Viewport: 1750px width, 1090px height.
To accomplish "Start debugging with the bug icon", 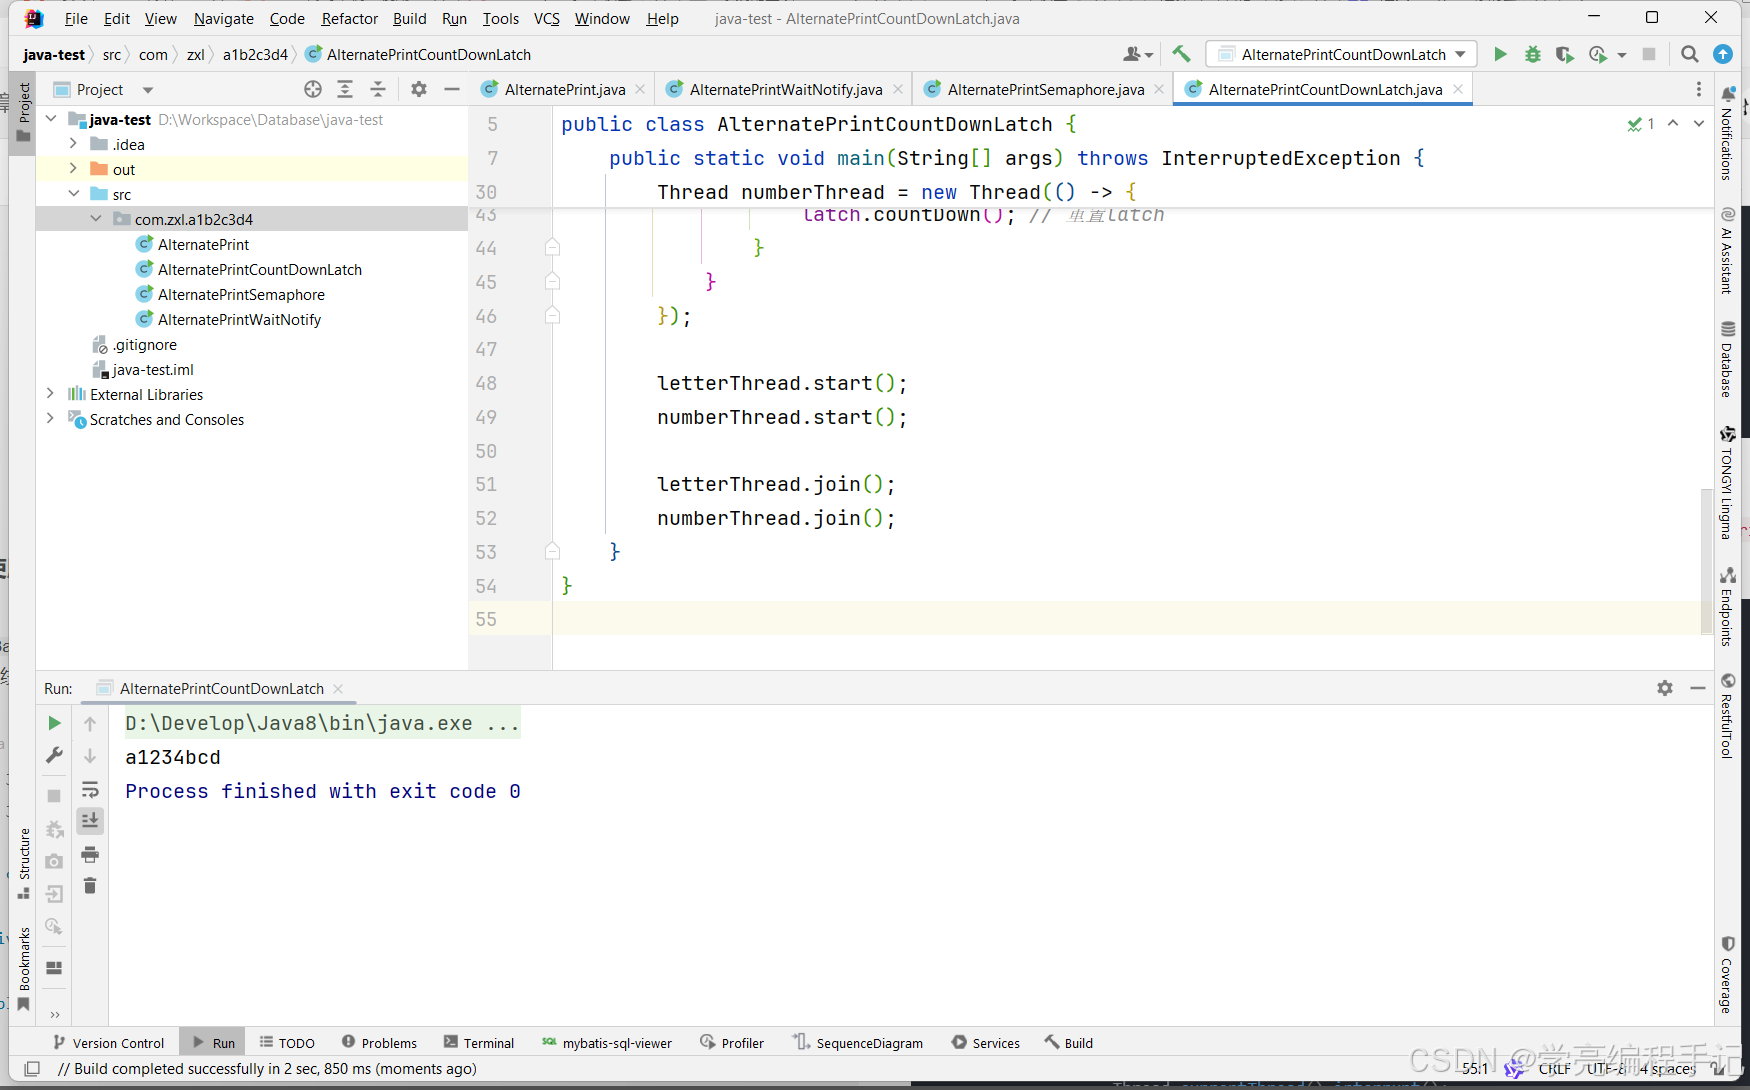I will (x=1532, y=54).
